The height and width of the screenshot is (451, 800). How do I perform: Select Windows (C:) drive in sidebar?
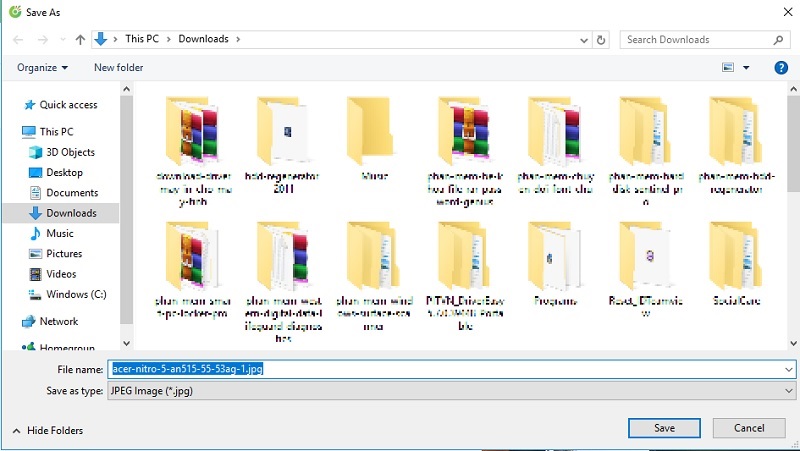tap(76, 294)
